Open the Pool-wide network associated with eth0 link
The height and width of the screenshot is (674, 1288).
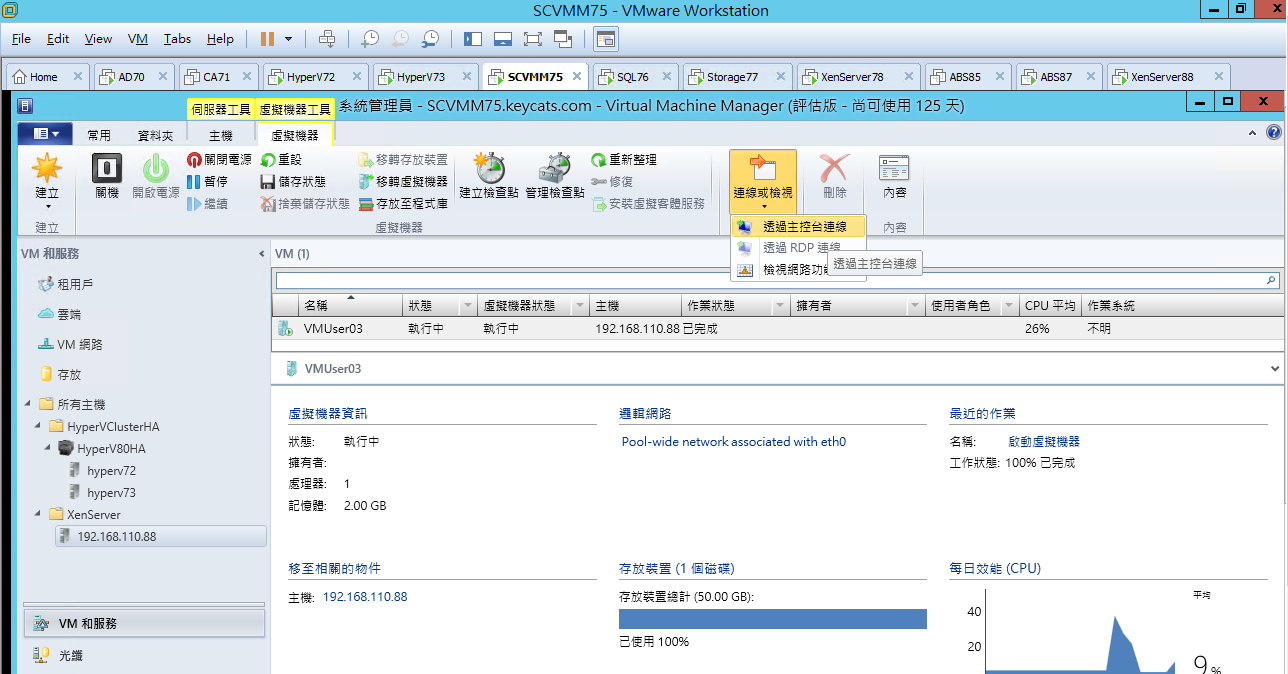click(734, 442)
